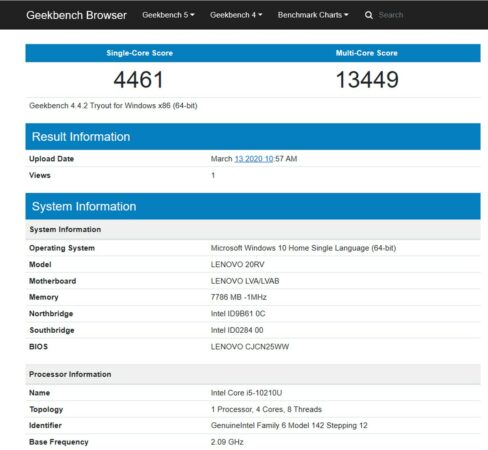The height and width of the screenshot is (450, 488).
Task: Select the 7786 MB memory value
Action: [x=239, y=297]
